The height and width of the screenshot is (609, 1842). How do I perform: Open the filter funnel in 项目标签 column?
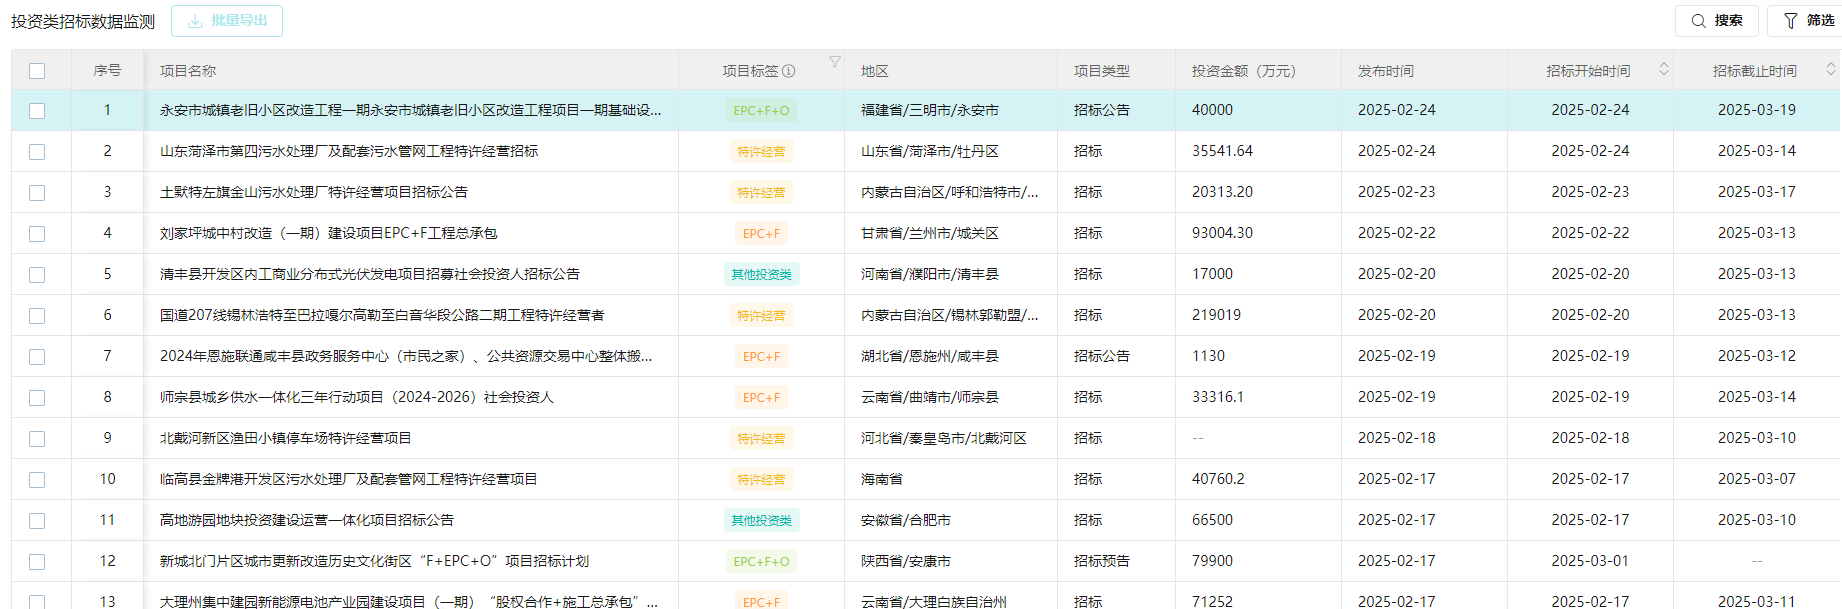click(x=834, y=62)
